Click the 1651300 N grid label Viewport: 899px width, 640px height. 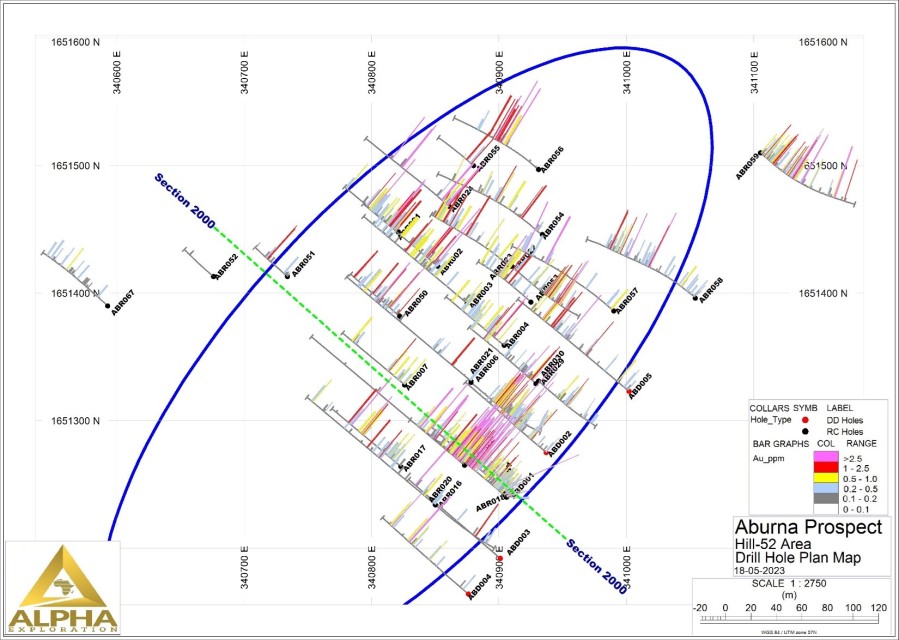pos(76,420)
